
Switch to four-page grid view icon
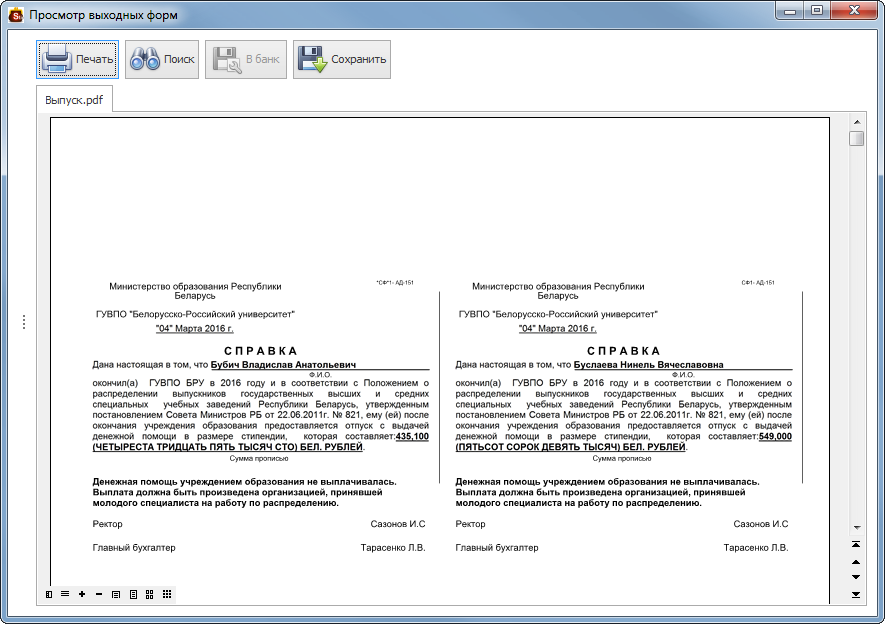click(150, 594)
